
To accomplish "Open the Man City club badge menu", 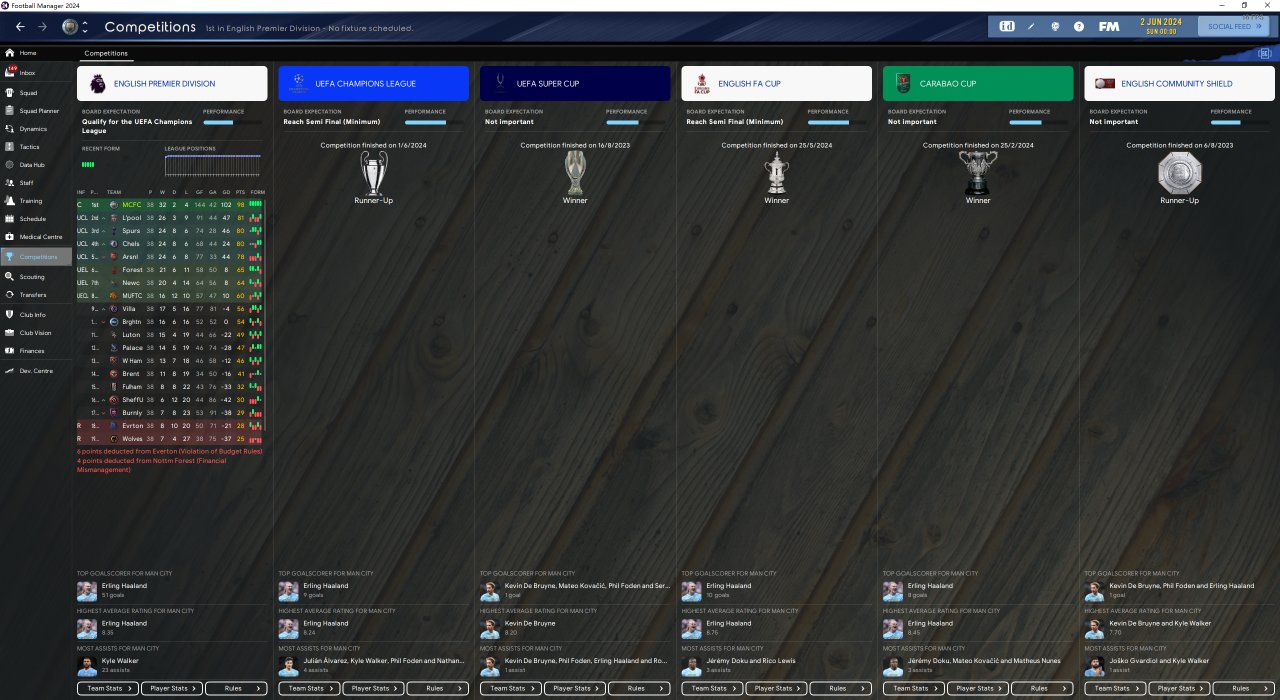I will click(75, 27).
